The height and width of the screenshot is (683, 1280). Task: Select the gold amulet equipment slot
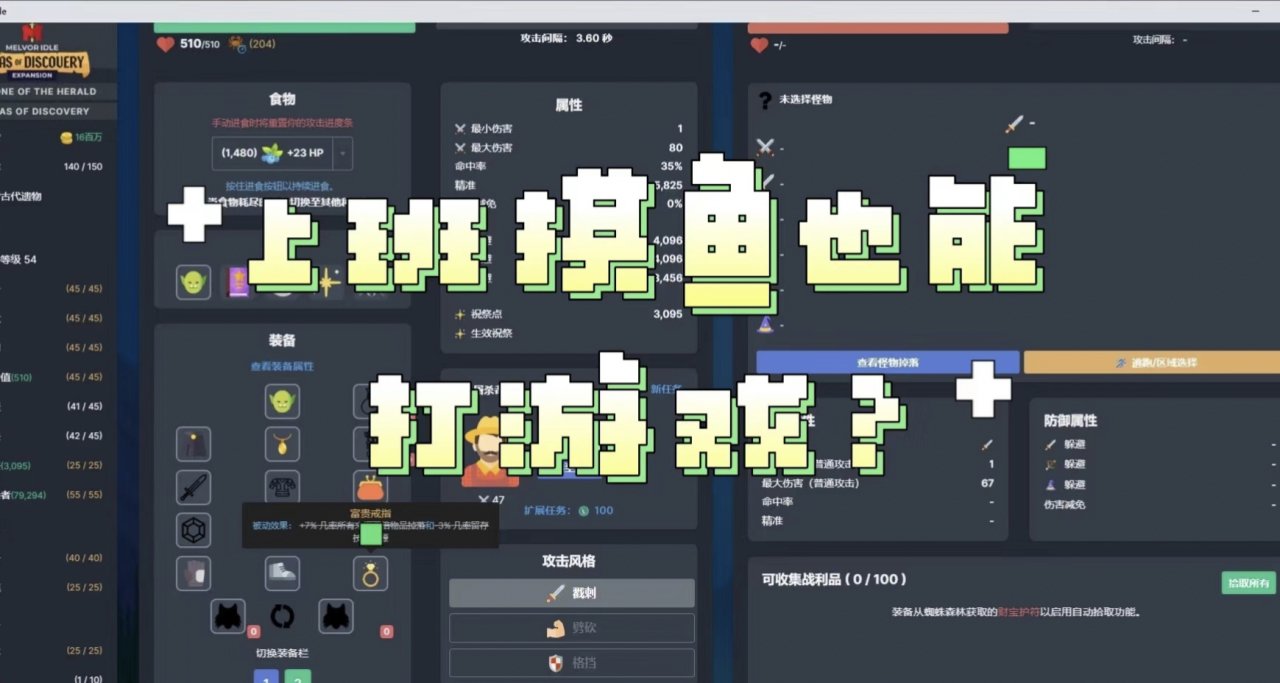tap(282, 444)
